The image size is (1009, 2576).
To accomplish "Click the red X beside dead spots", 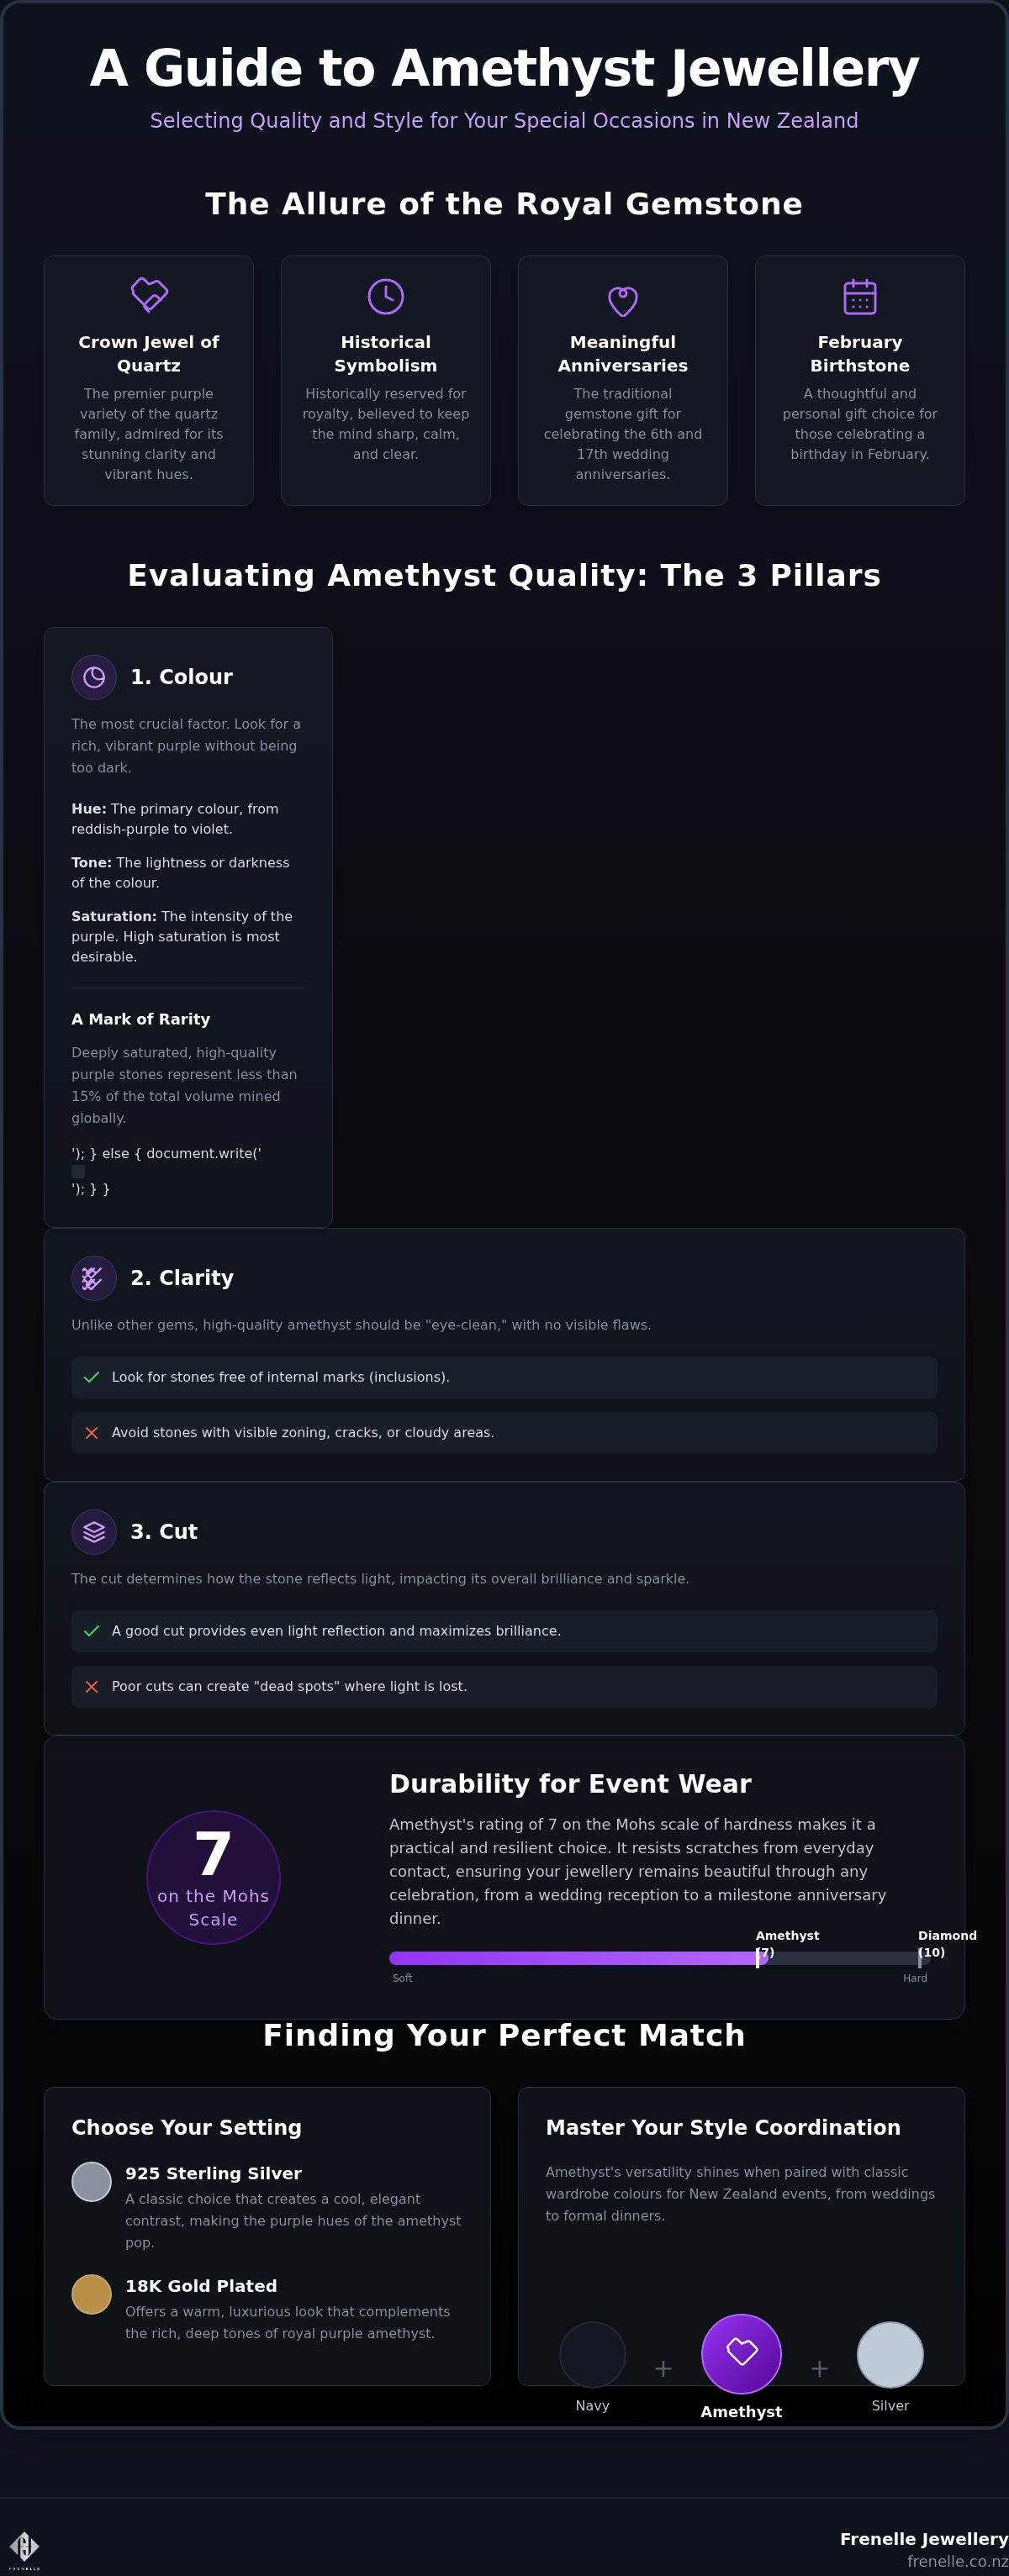I will point(92,1687).
